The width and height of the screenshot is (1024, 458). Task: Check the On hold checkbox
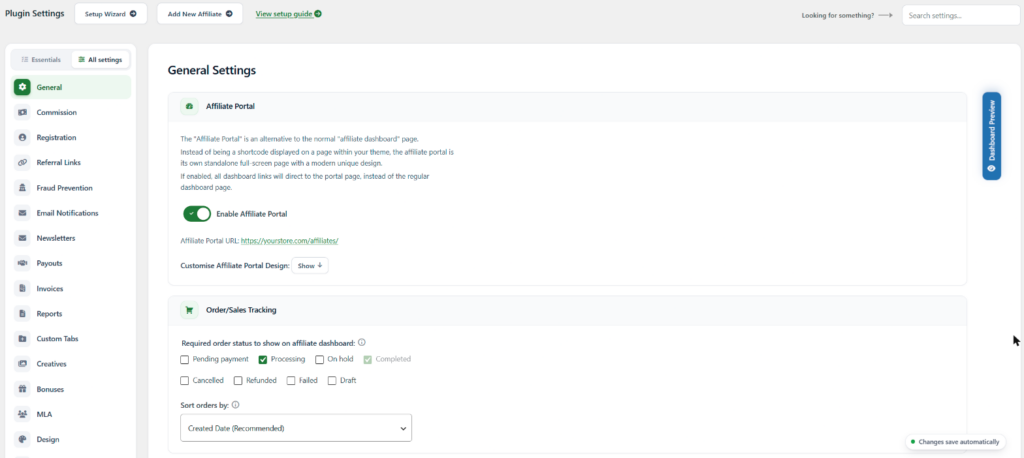click(x=319, y=359)
